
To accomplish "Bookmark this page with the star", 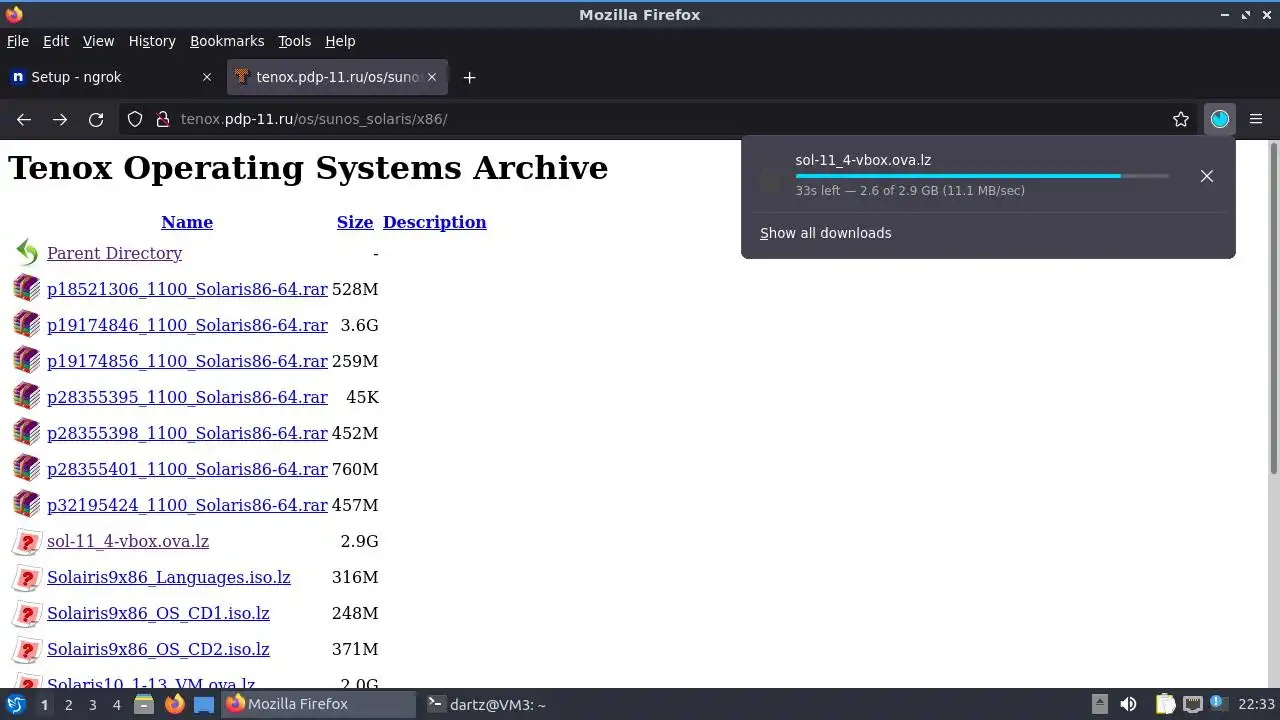I will pos(1181,119).
